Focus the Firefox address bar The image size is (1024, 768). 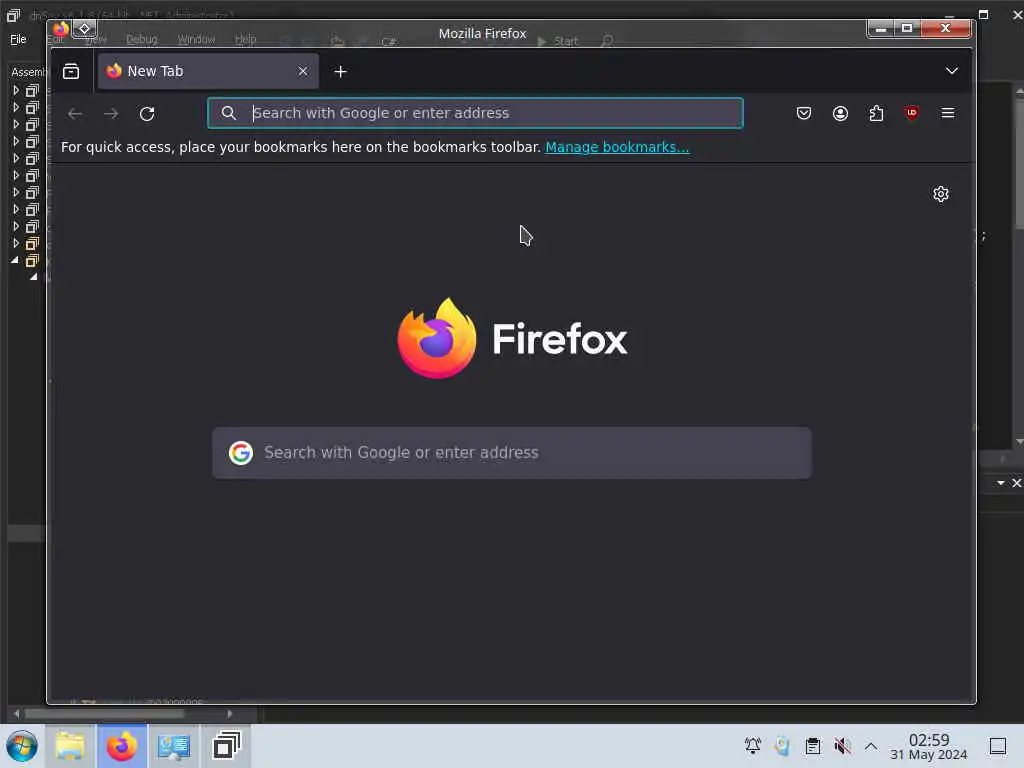(475, 113)
